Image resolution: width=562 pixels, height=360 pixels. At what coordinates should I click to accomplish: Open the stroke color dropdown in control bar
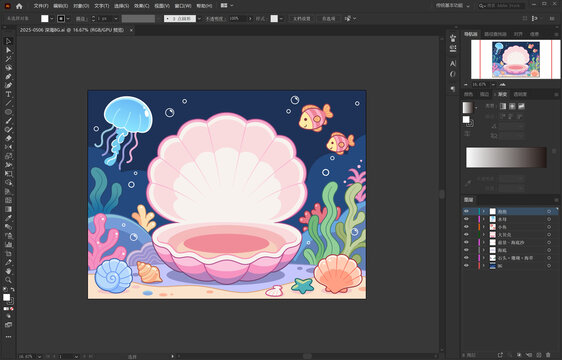point(68,19)
